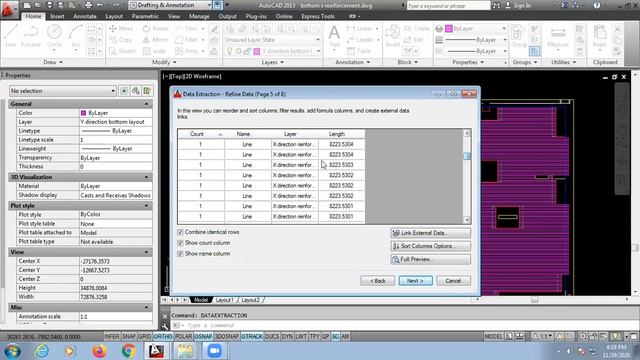Toggle Show count column checkbox
The width and height of the screenshot is (640, 360).
tap(180, 243)
